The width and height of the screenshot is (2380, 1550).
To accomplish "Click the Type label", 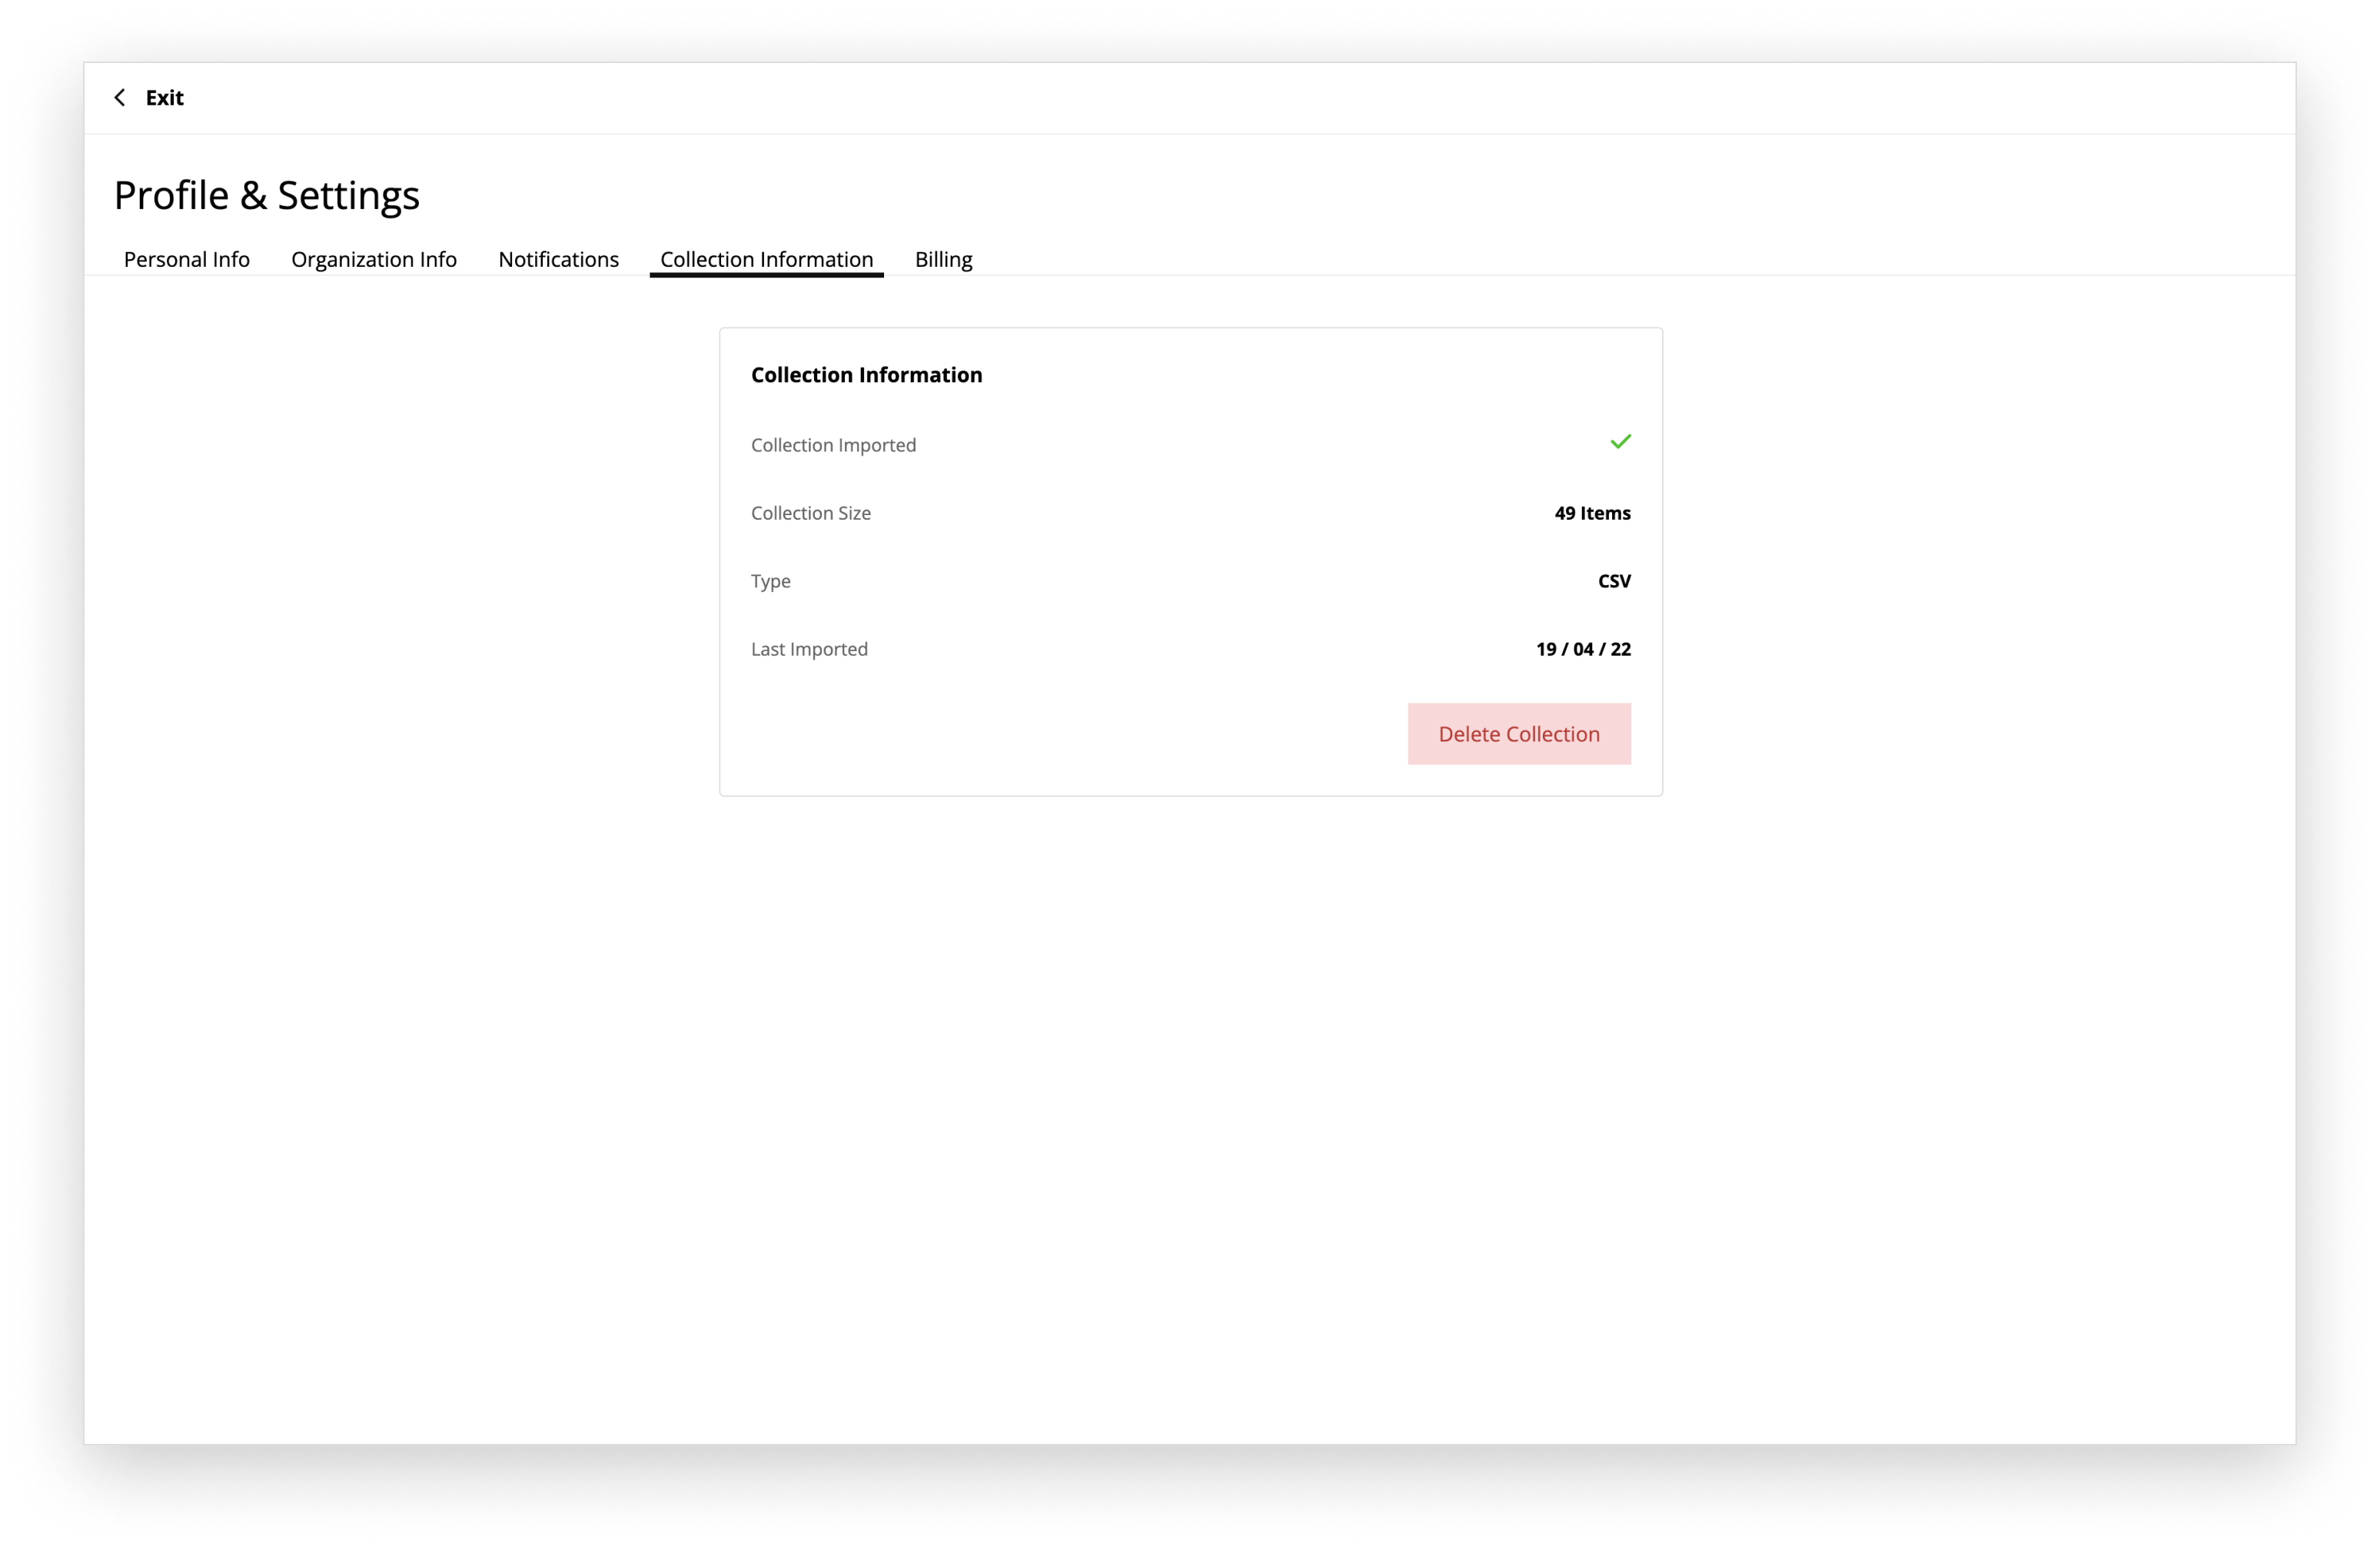I will pyautogui.click(x=771, y=581).
